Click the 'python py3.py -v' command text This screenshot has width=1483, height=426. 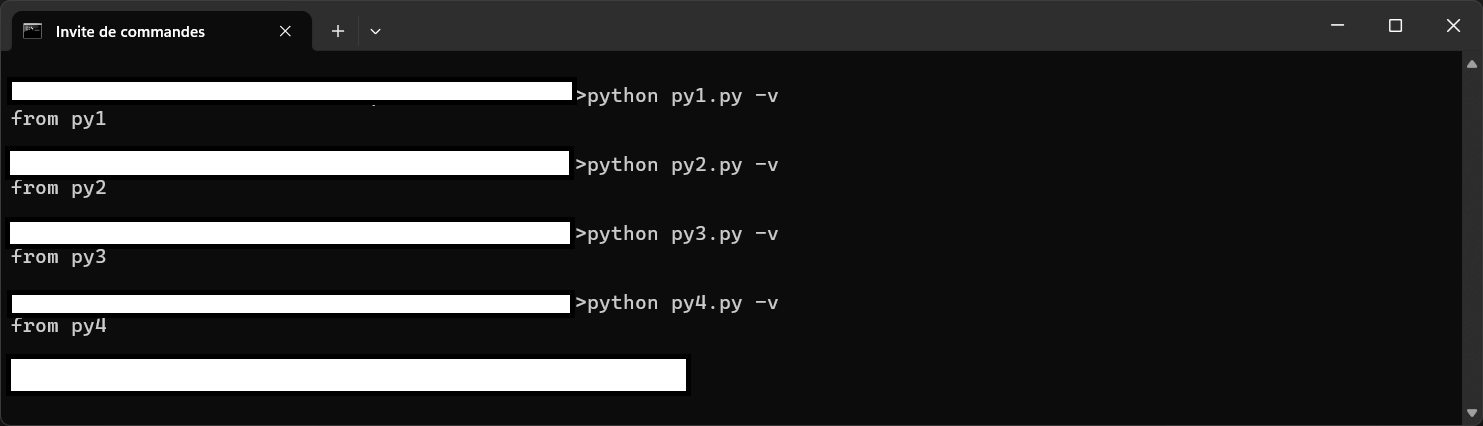coord(682,234)
